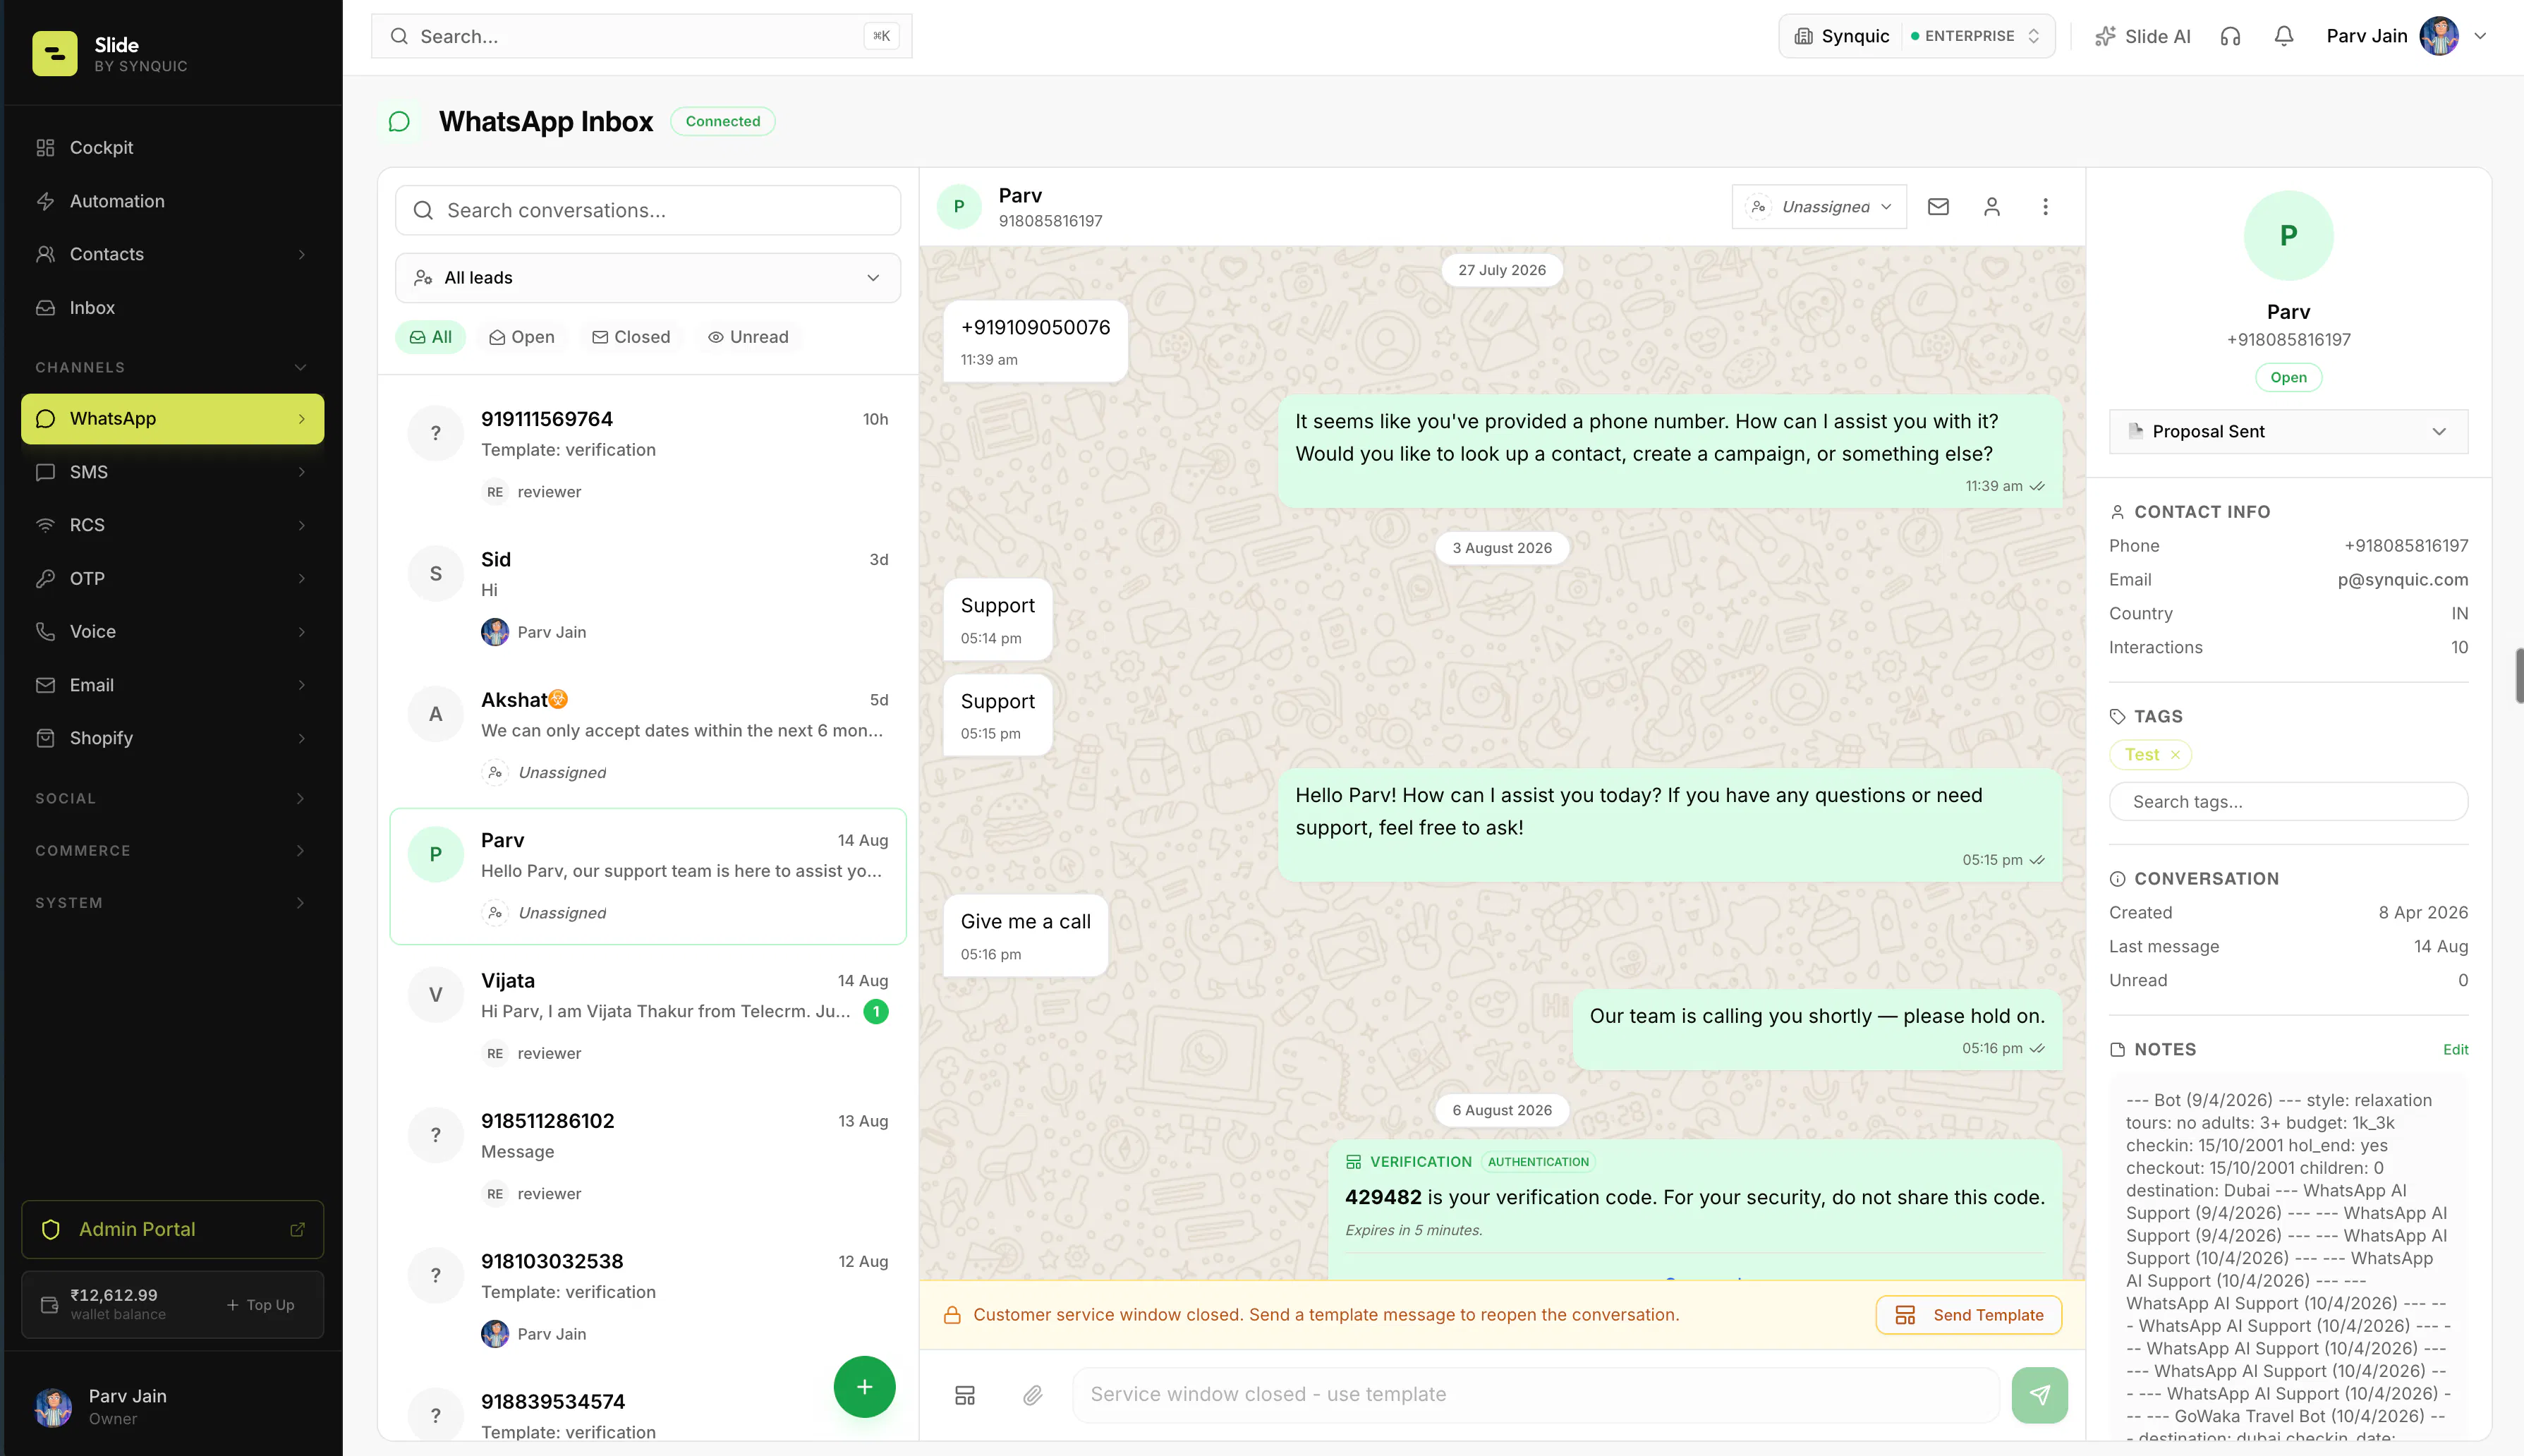Select the Closed filter tab
The image size is (2524, 1456).
point(631,337)
